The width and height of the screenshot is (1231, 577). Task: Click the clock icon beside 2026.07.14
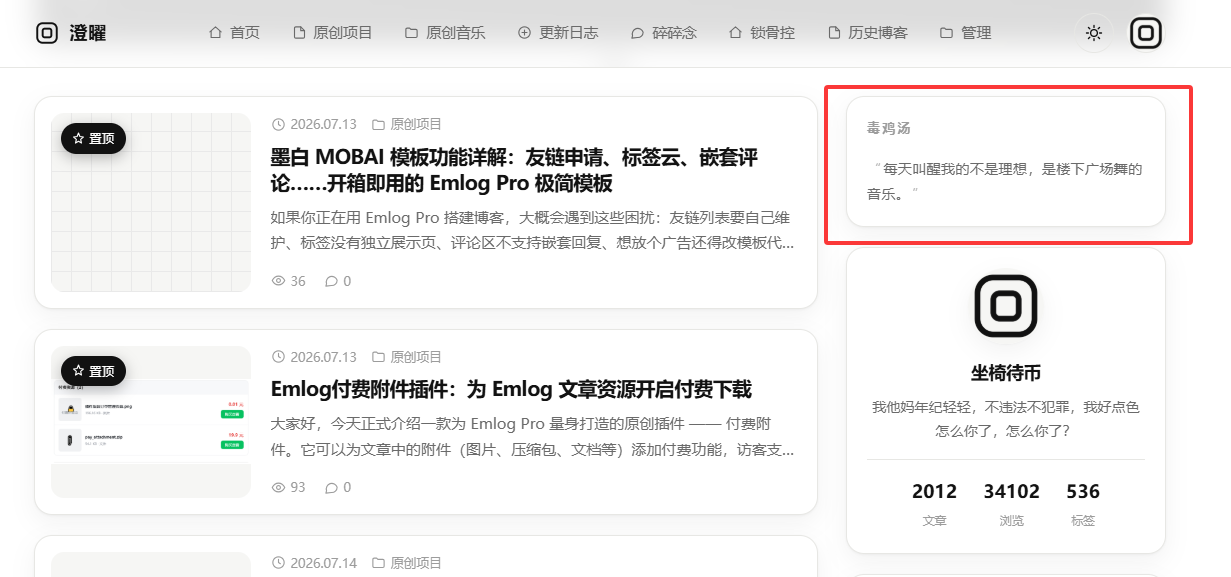tap(279, 563)
